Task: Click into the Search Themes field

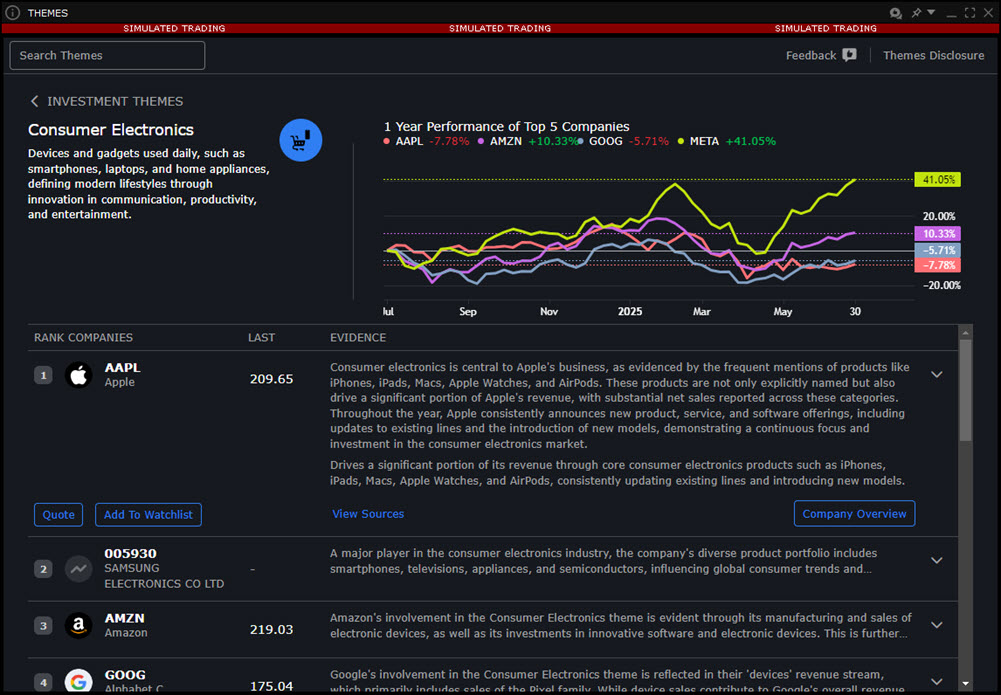Action: (x=107, y=56)
